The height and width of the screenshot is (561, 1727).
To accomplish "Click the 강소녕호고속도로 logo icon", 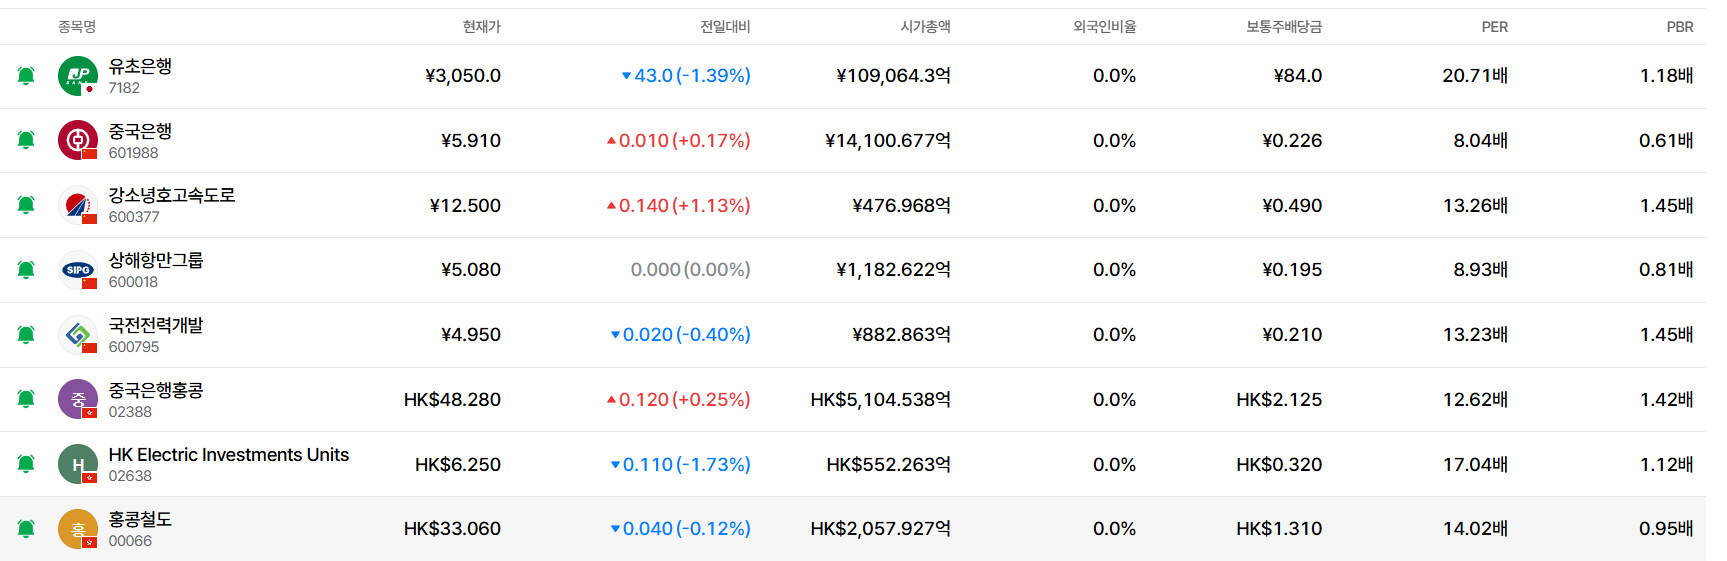I will (x=78, y=205).
